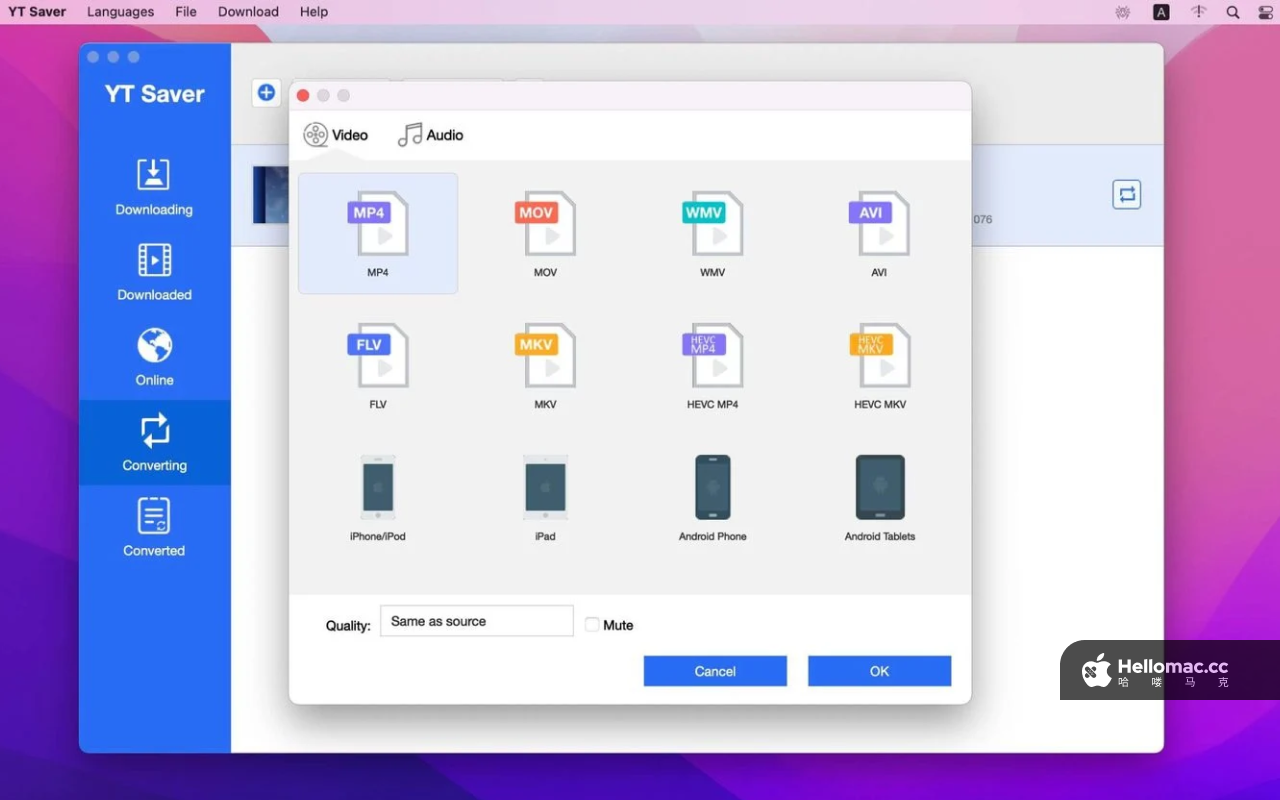Select the MP4 format icon

[x=378, y=223]
